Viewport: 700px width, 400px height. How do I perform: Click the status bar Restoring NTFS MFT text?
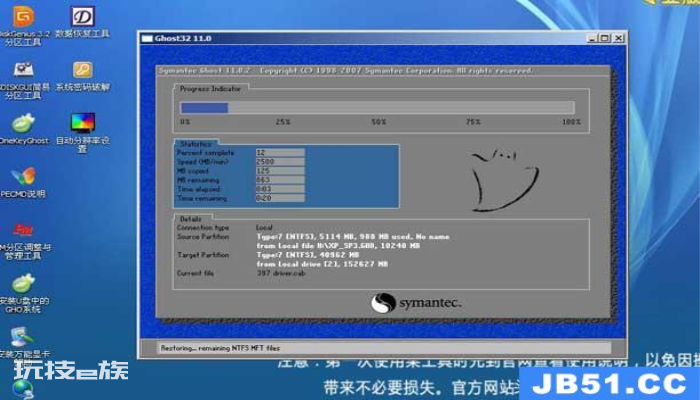pos(220,348)
